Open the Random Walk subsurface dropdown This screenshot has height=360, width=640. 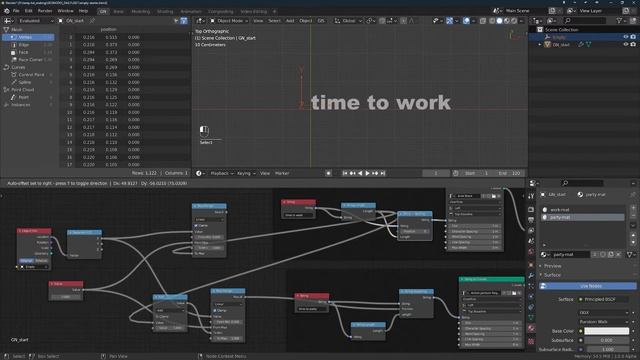604,322
